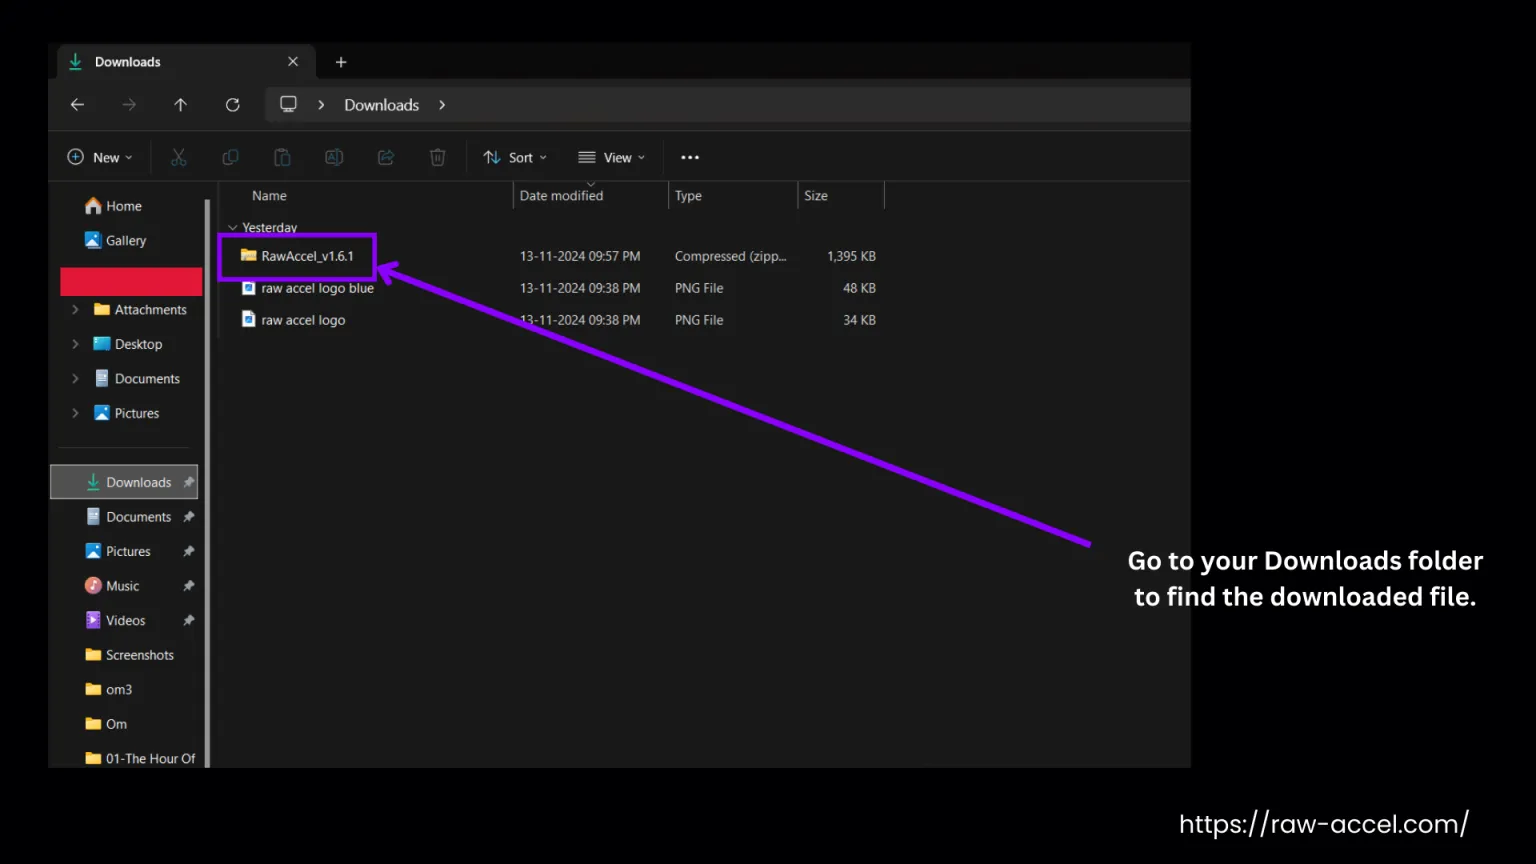Screen dimensions: 1536x864
Task: Click the Refresh icon in the address bar
Action: (x=232, y=104)
